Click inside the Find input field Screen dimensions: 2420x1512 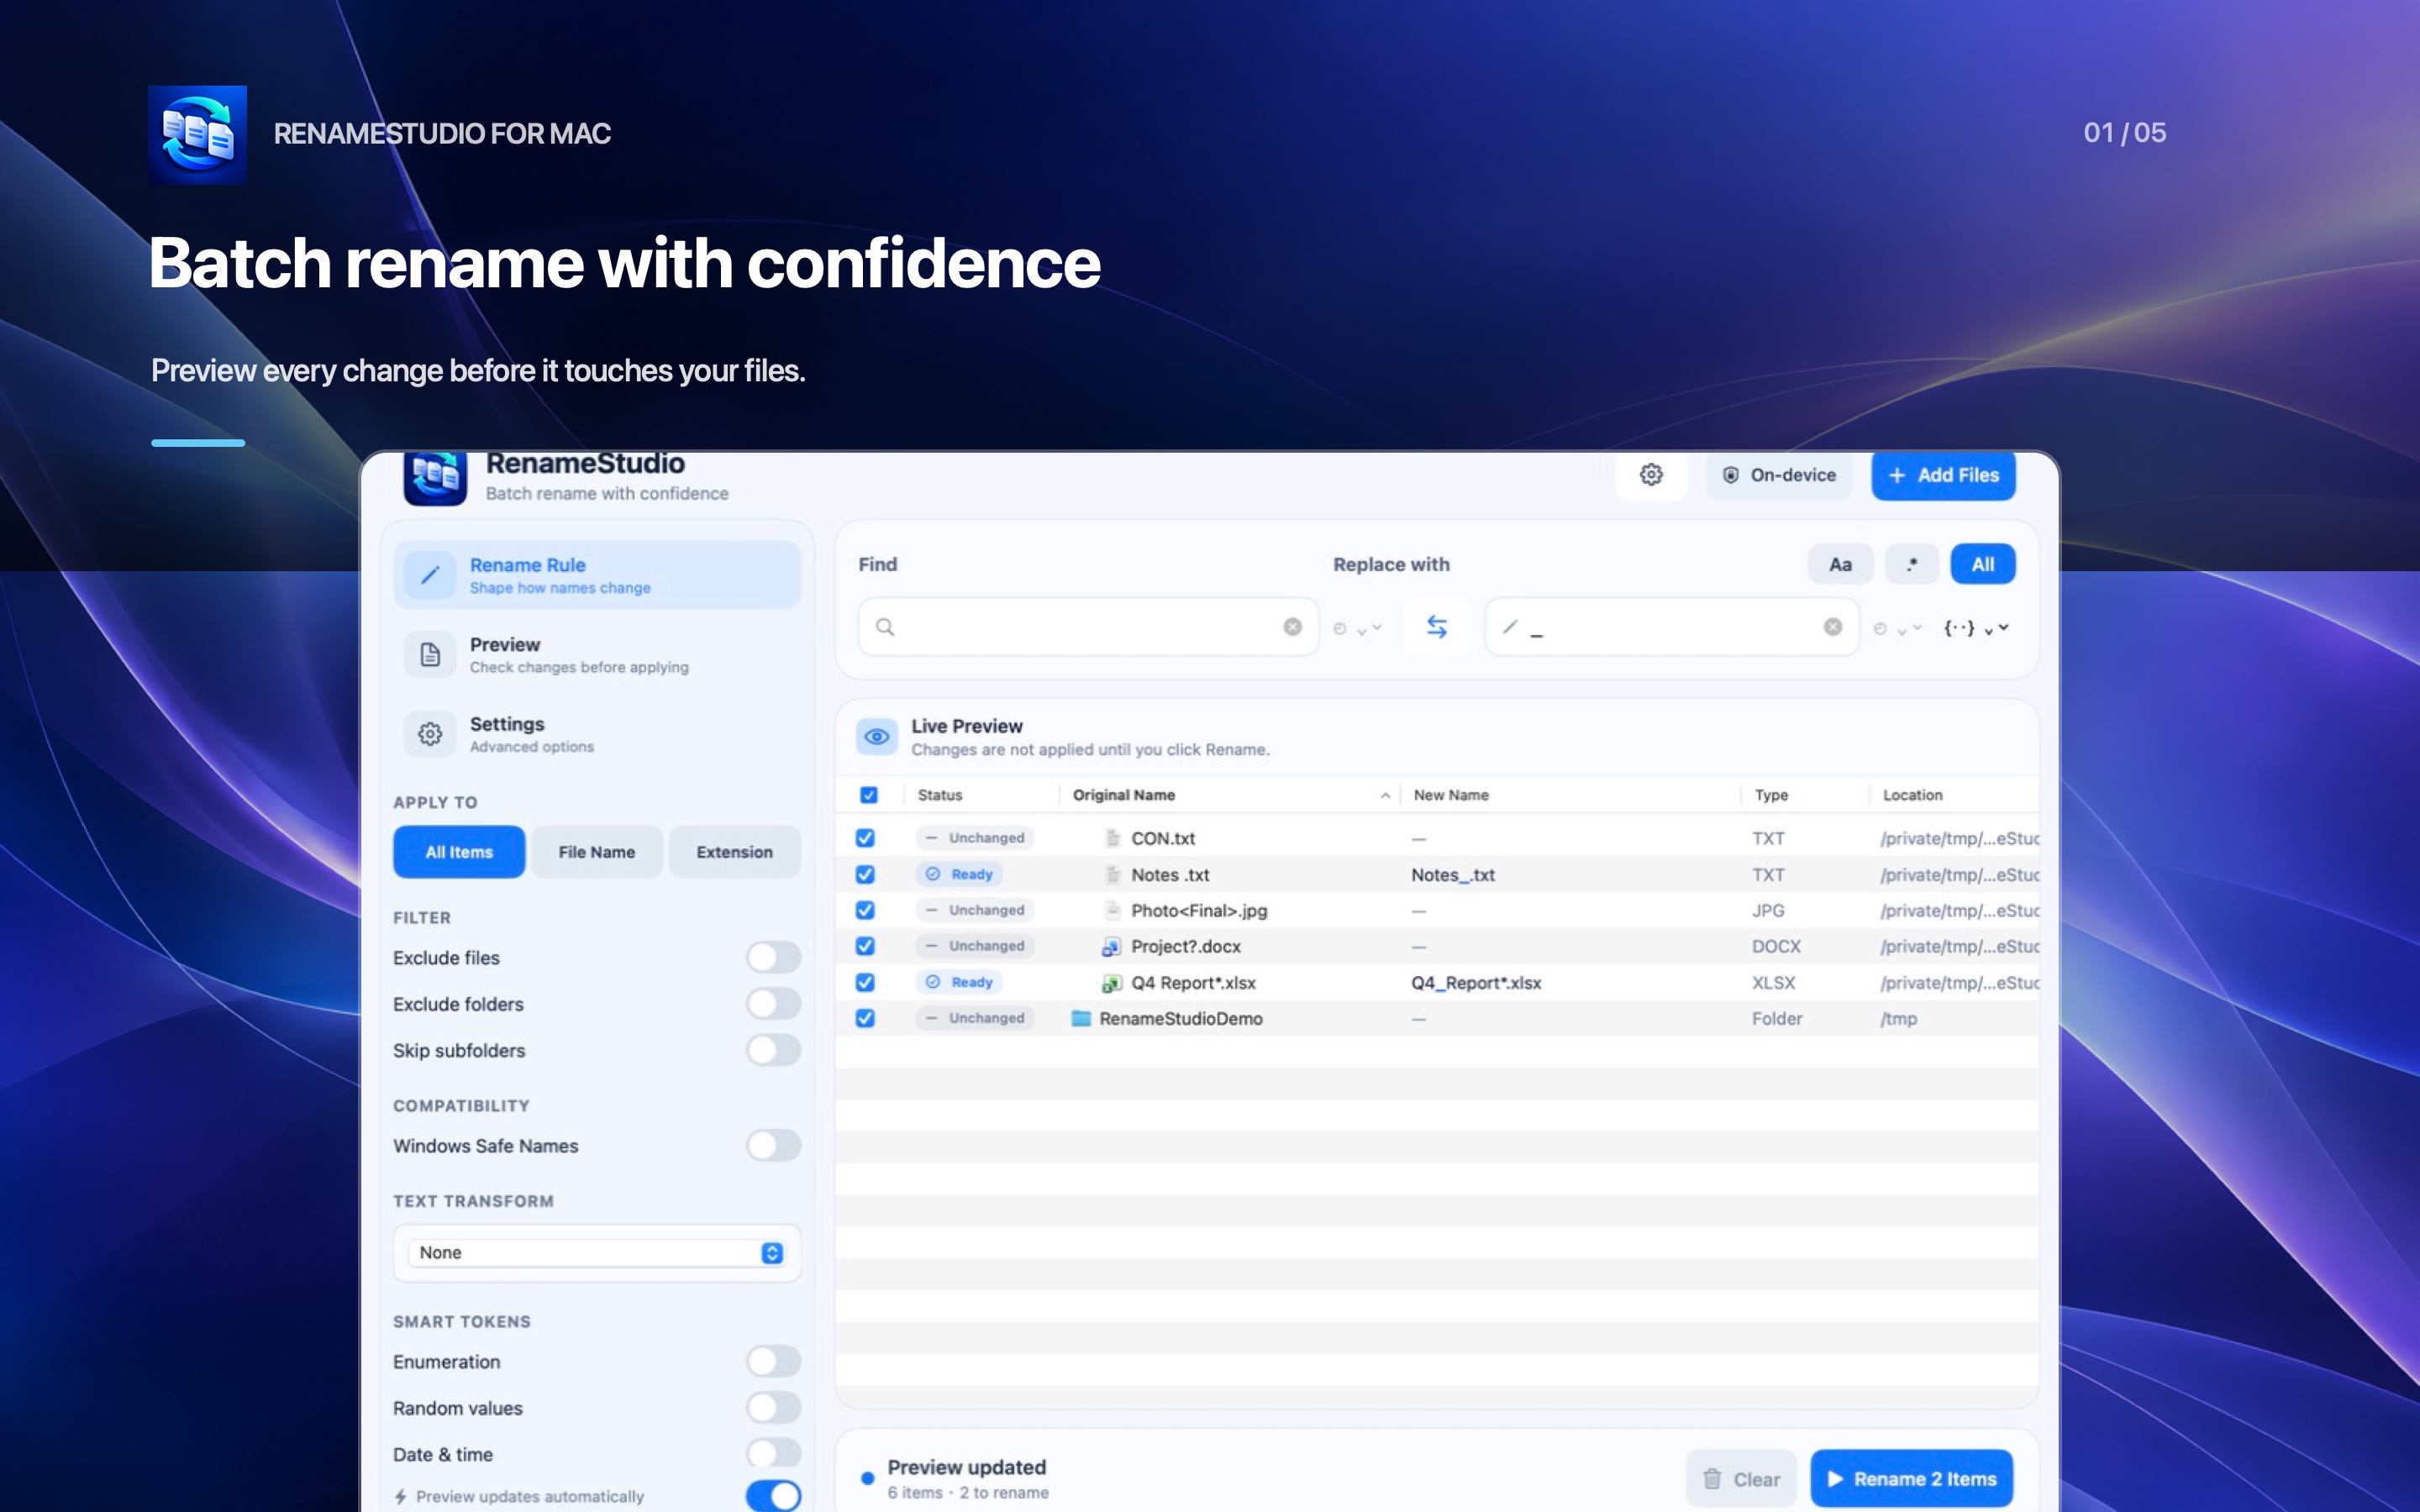pos(1088,627)
